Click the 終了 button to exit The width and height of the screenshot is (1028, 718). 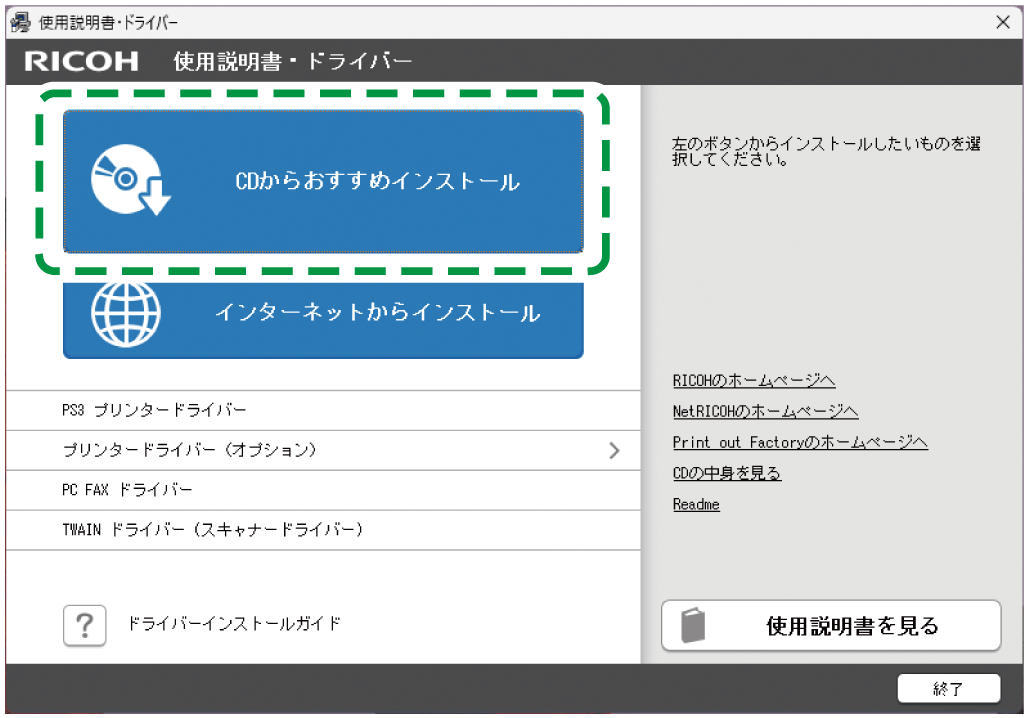coord(950,689)
